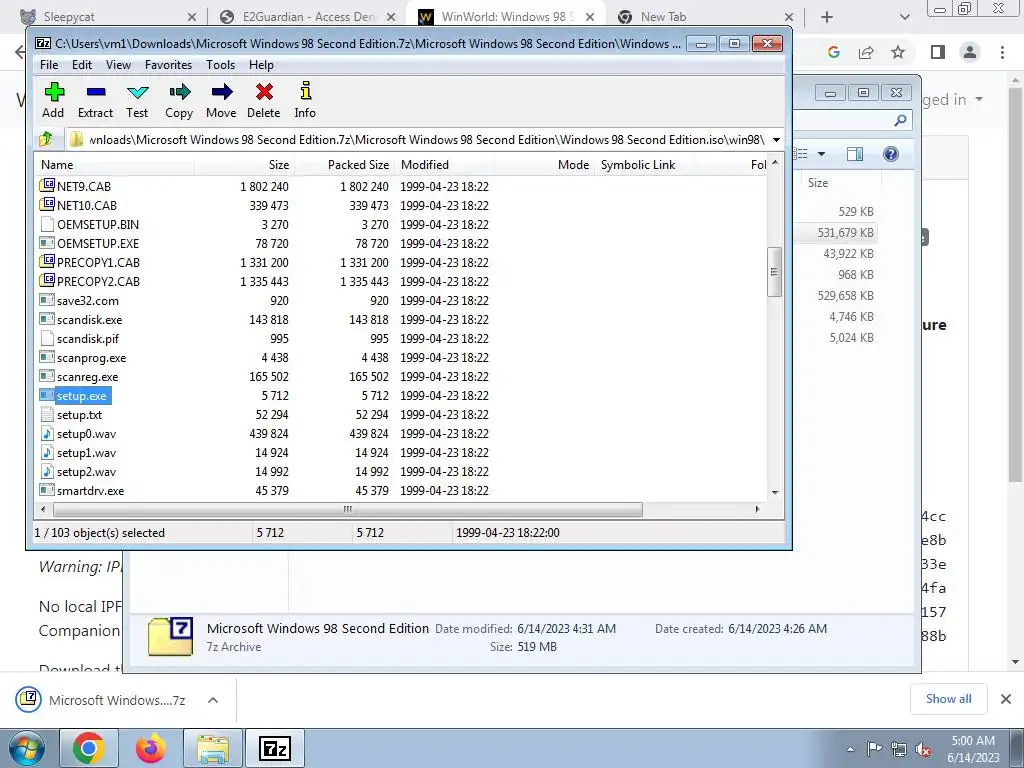
Task: Close the WinWorld Windows 98 tab
Action: click(x=590, y=18)
